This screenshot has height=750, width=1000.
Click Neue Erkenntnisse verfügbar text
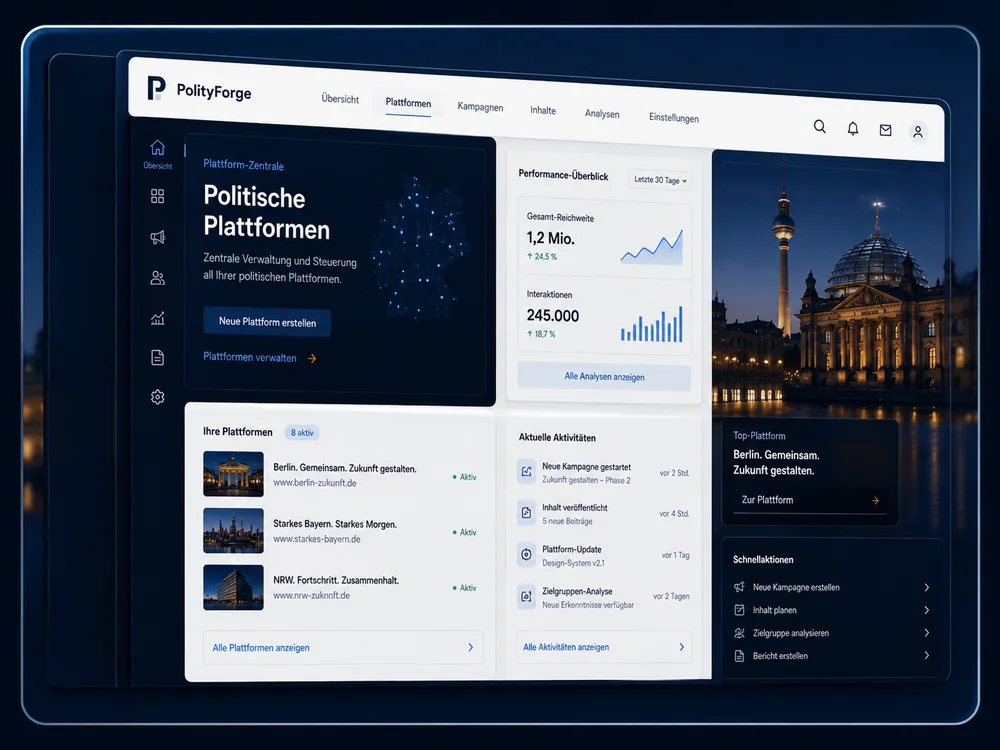coord(588,605)
